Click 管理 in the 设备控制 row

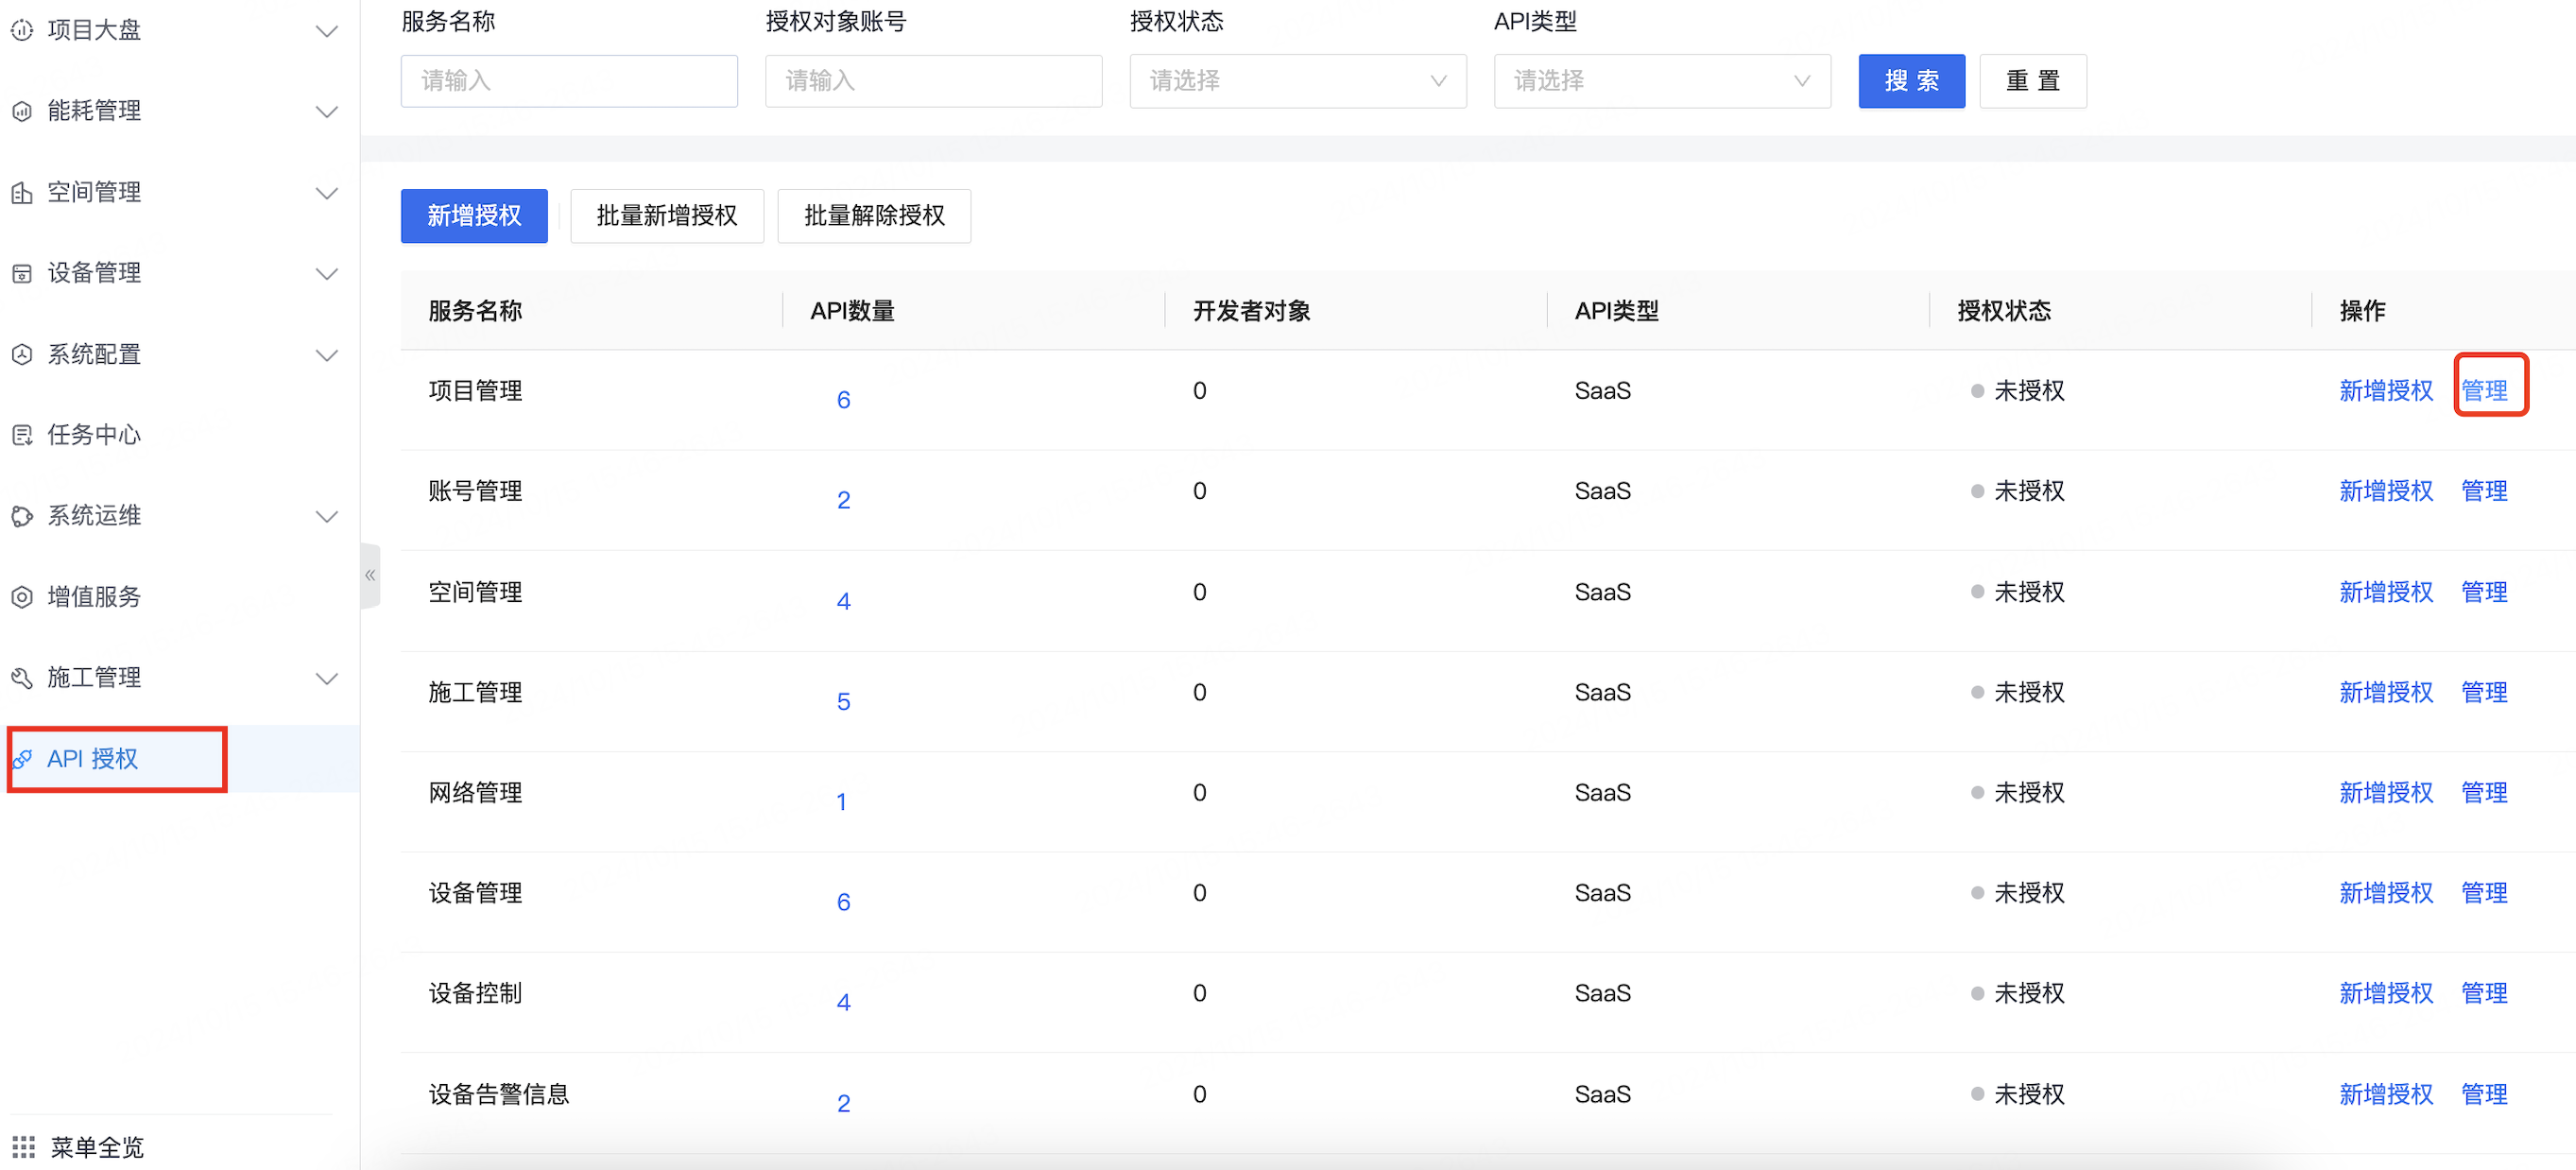point(2484,993)
